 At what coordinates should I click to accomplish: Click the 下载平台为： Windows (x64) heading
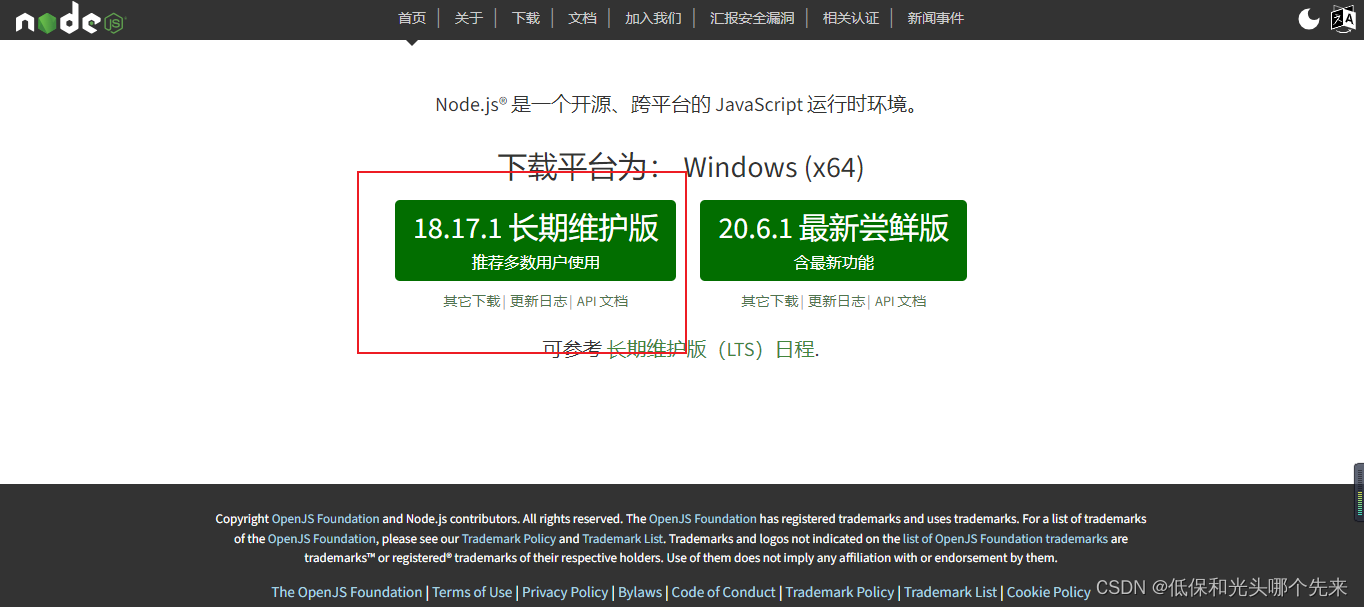click(681, 167)
